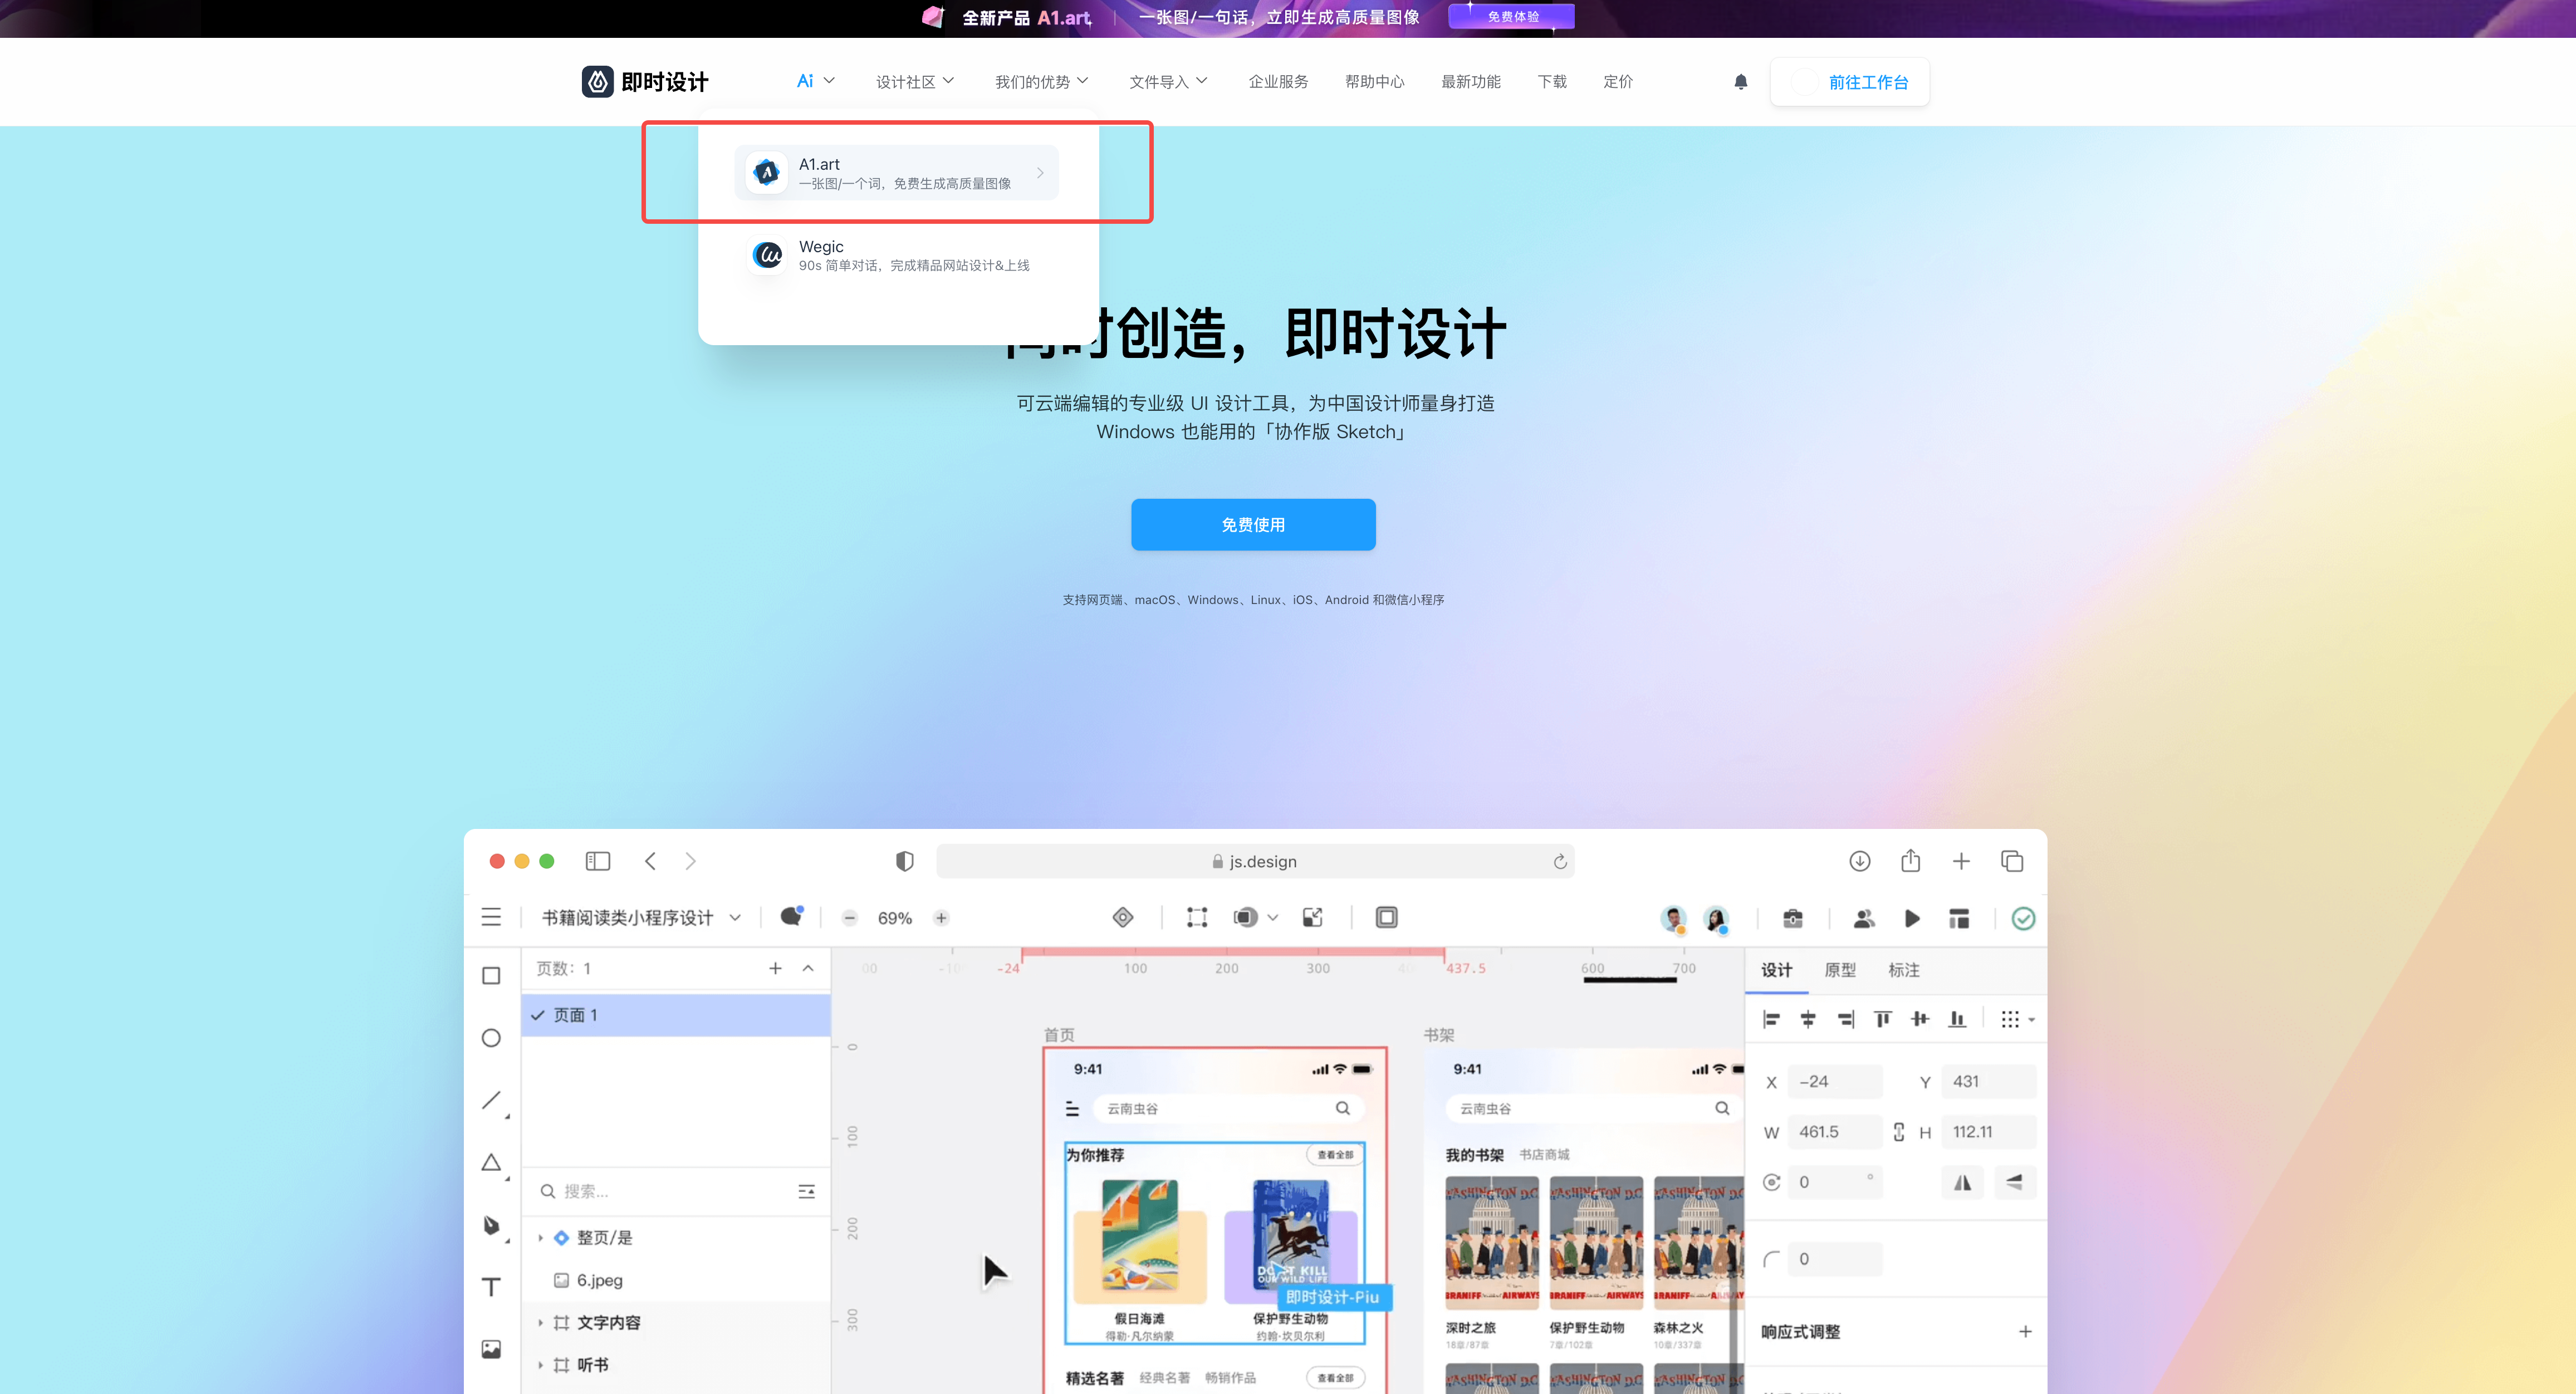Open the plugins toolbox icon
2576x1394 pixels.
click(x=1793, y=918)
